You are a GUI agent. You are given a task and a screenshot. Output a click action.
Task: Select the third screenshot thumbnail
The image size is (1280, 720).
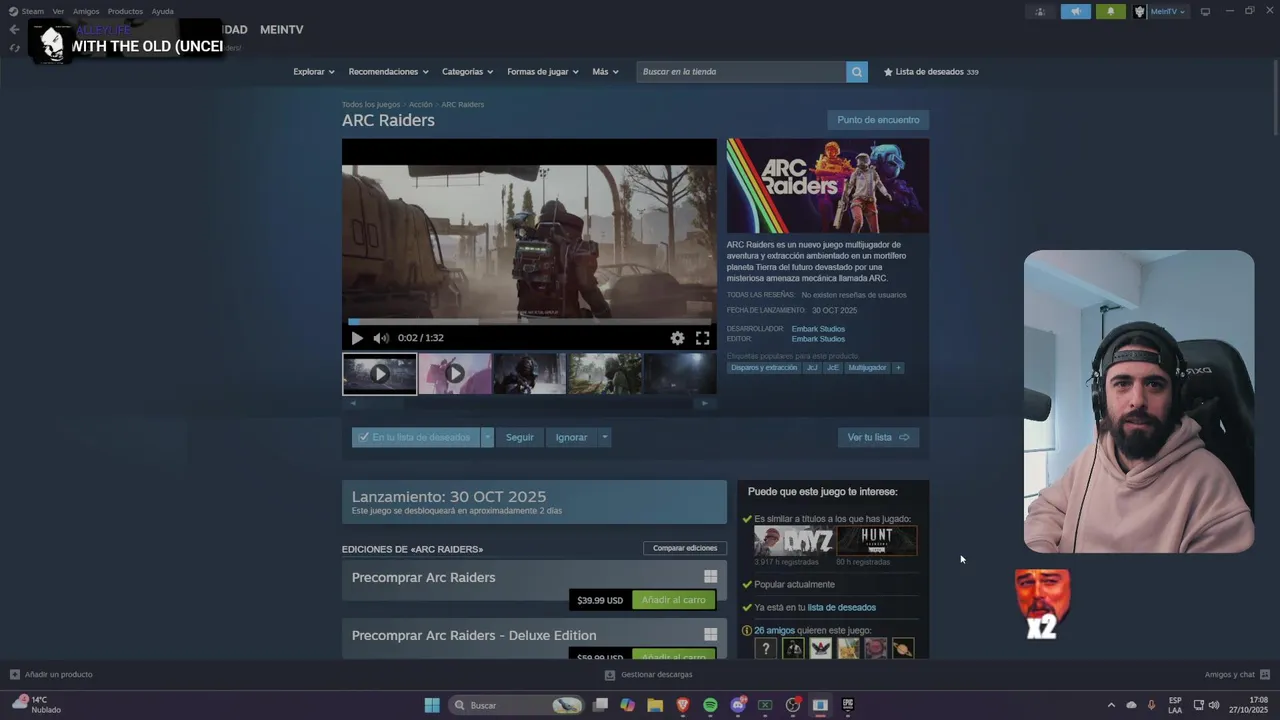point(530,374)
